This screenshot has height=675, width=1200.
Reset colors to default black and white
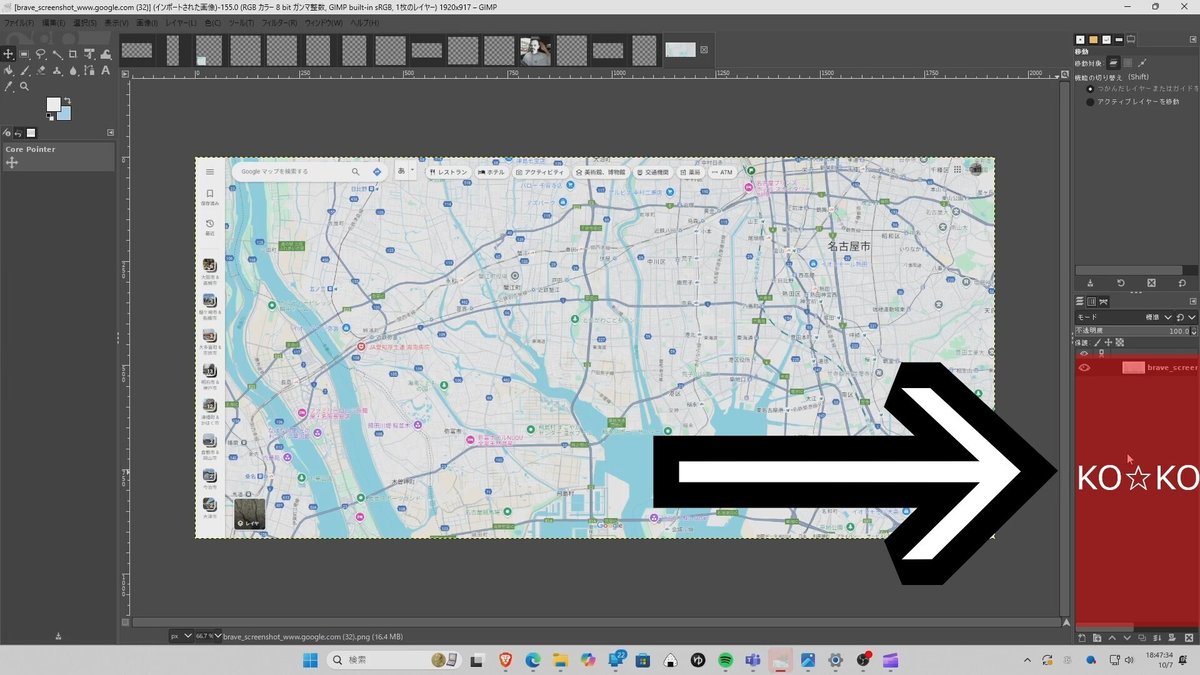coord(50,117)
